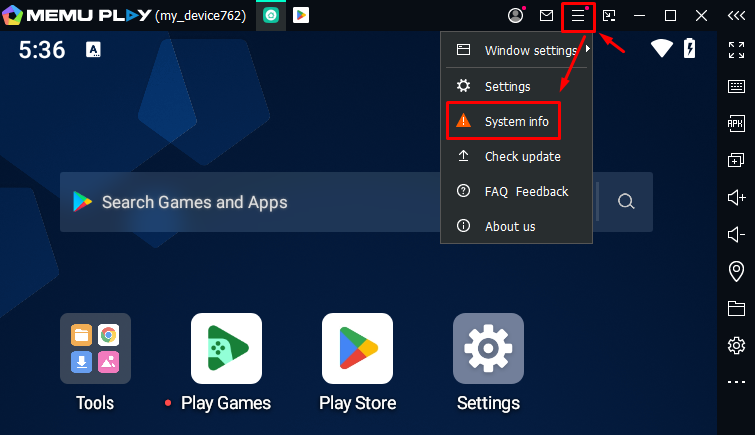Click the my_device762 title text
Image resolution: width=755 pixels, height=435 pixels.
201,16
